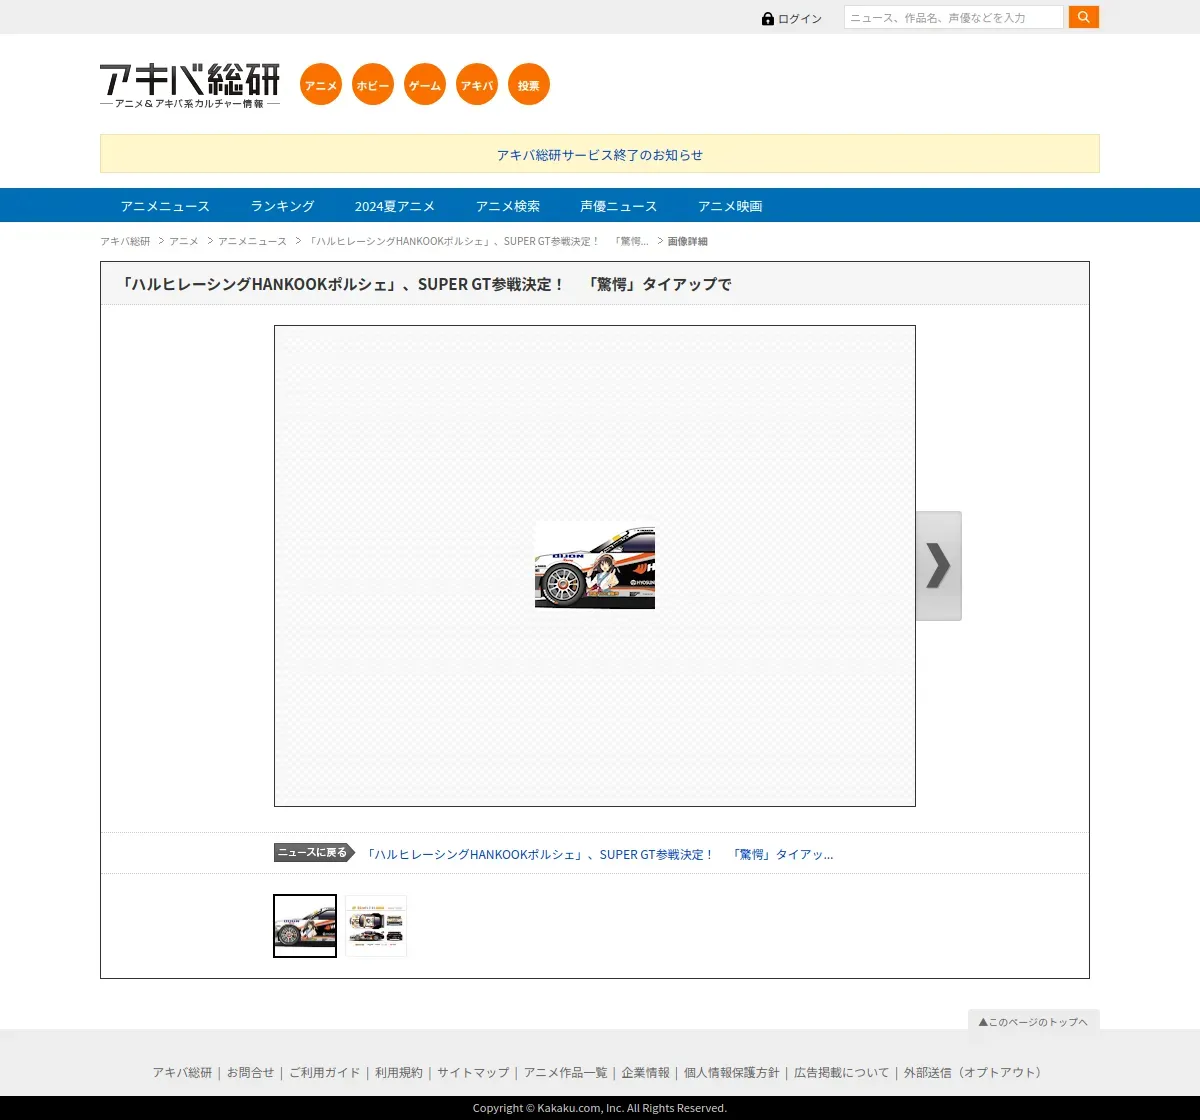Select 2024夏アニメ in navigation bar
This screenshot has height=1120, width=1200.
tap(395, 206)
